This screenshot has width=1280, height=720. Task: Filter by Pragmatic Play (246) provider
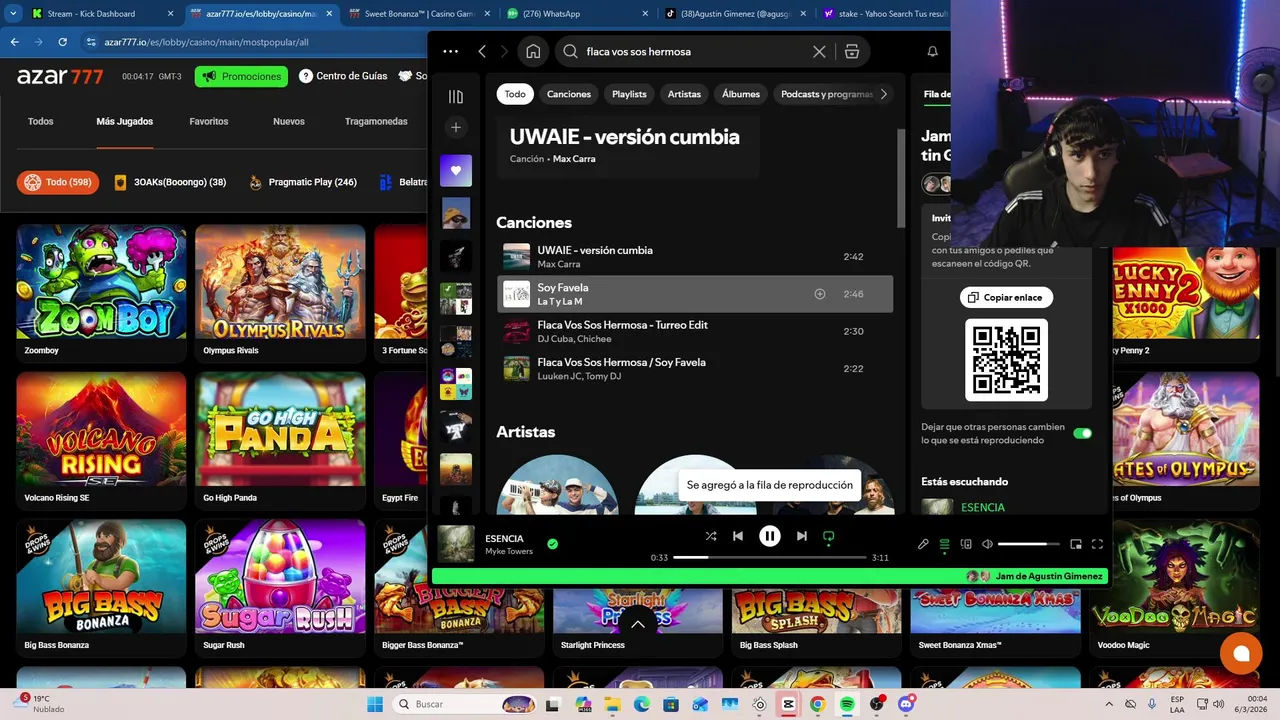click(303, 182)
